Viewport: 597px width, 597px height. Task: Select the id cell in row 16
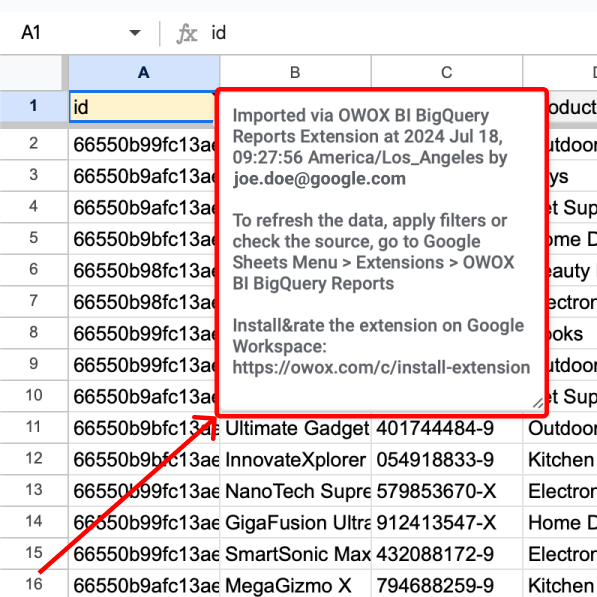pyautogui.click(x=144, y=584)
